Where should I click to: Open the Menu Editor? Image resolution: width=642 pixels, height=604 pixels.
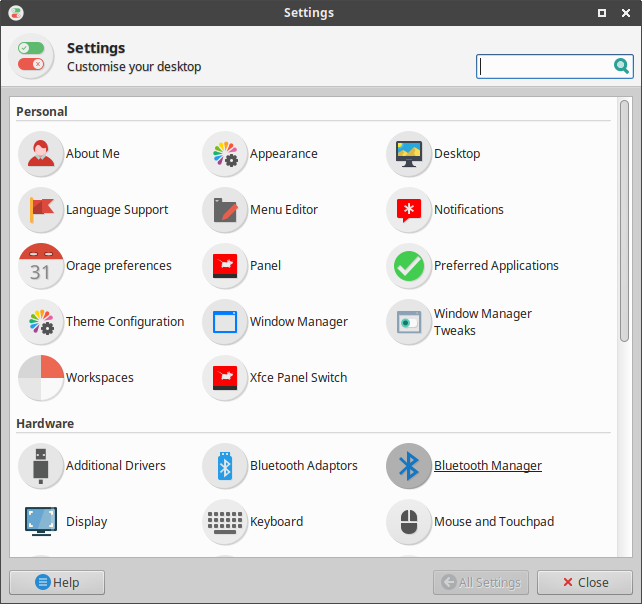pos(225,210)
